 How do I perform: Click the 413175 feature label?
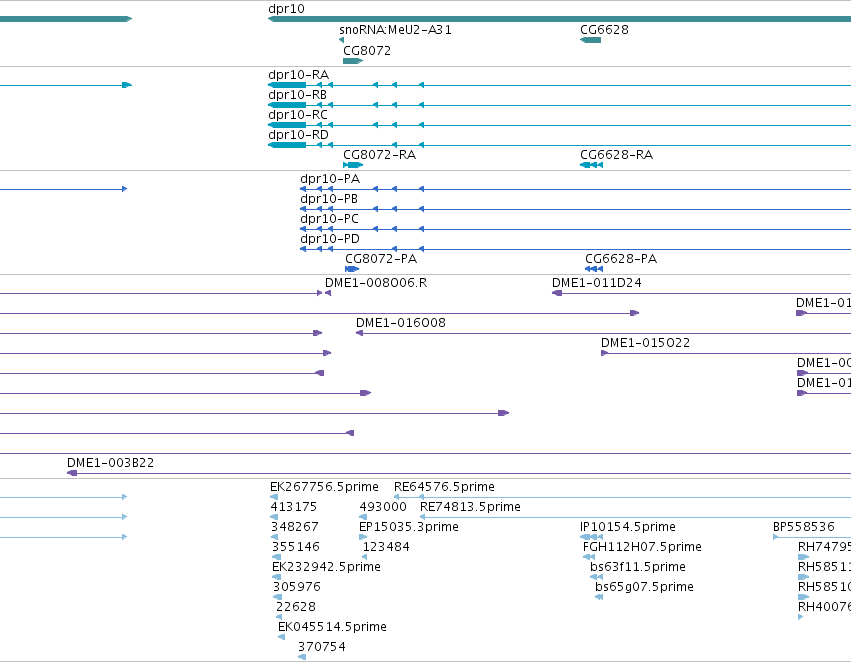click(294, 507)
